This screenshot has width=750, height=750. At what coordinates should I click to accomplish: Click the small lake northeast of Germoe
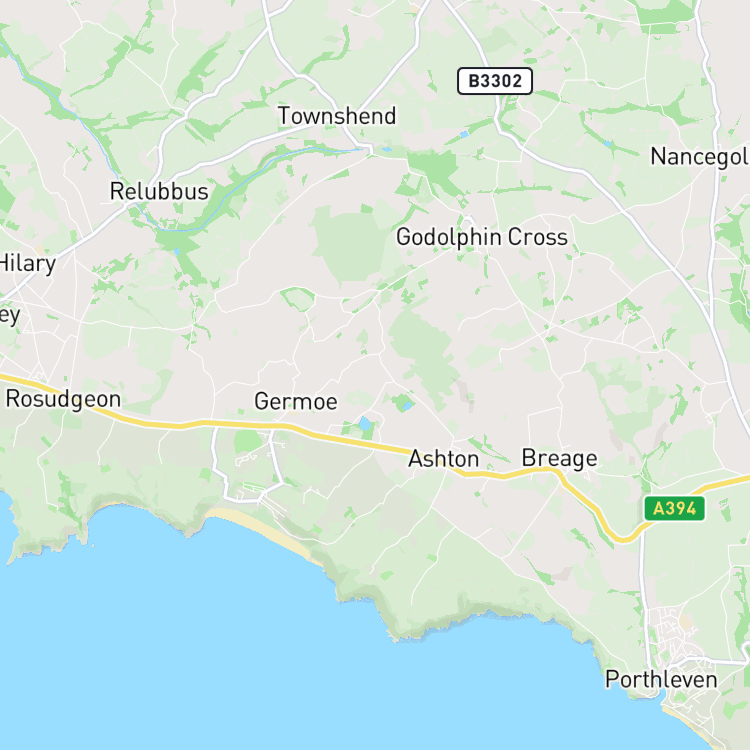407,406
